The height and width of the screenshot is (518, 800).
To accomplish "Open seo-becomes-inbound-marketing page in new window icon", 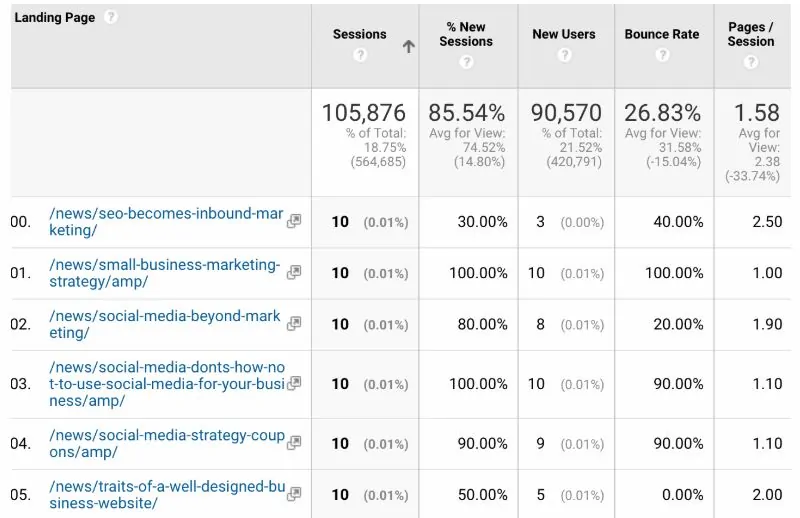I will tap(294, 221).
